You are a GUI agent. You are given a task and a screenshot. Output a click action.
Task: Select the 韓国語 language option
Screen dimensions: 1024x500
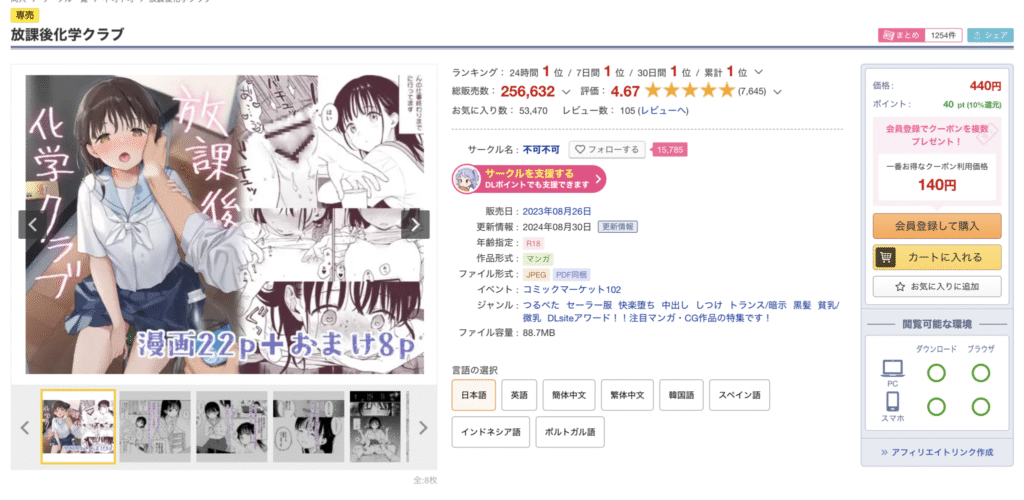(x=681, y=395)
